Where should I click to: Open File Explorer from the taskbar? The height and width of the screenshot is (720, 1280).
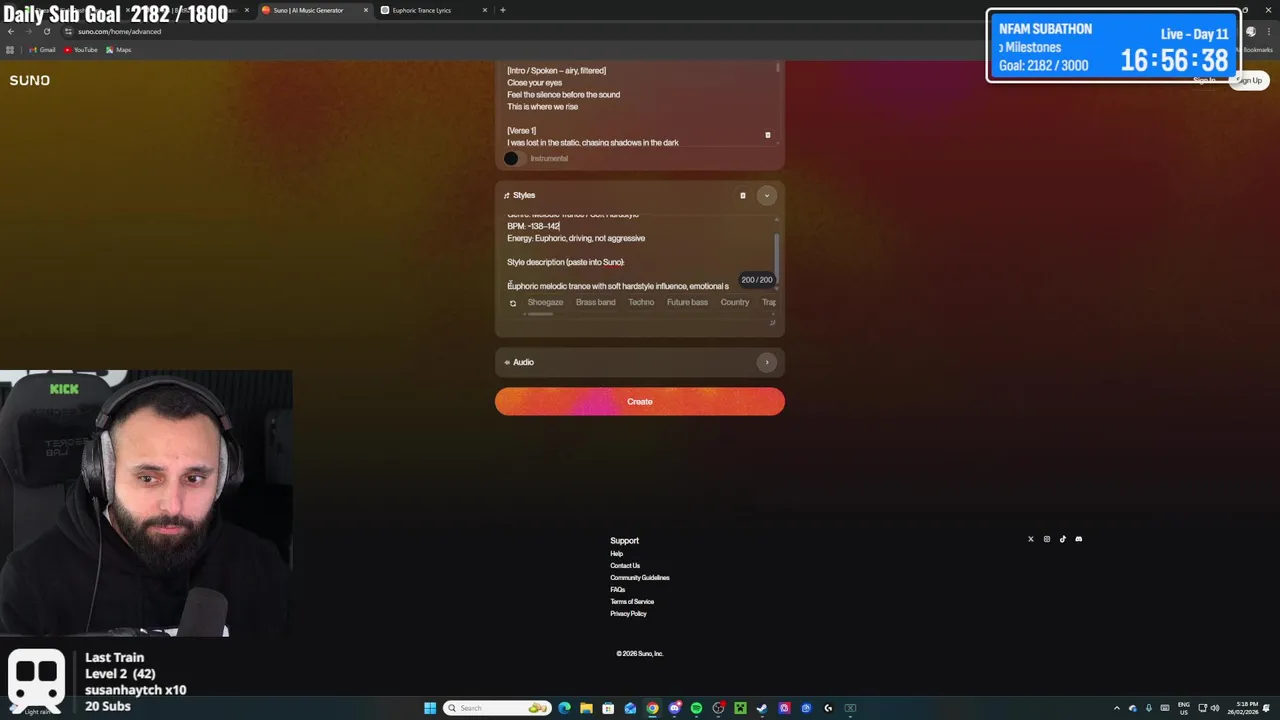pos(586,708)
